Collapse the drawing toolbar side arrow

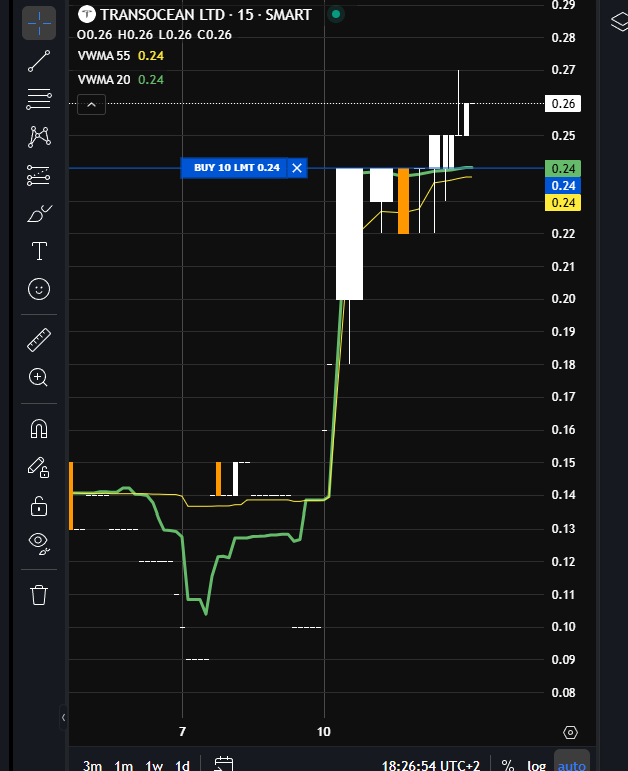(63, 718)
